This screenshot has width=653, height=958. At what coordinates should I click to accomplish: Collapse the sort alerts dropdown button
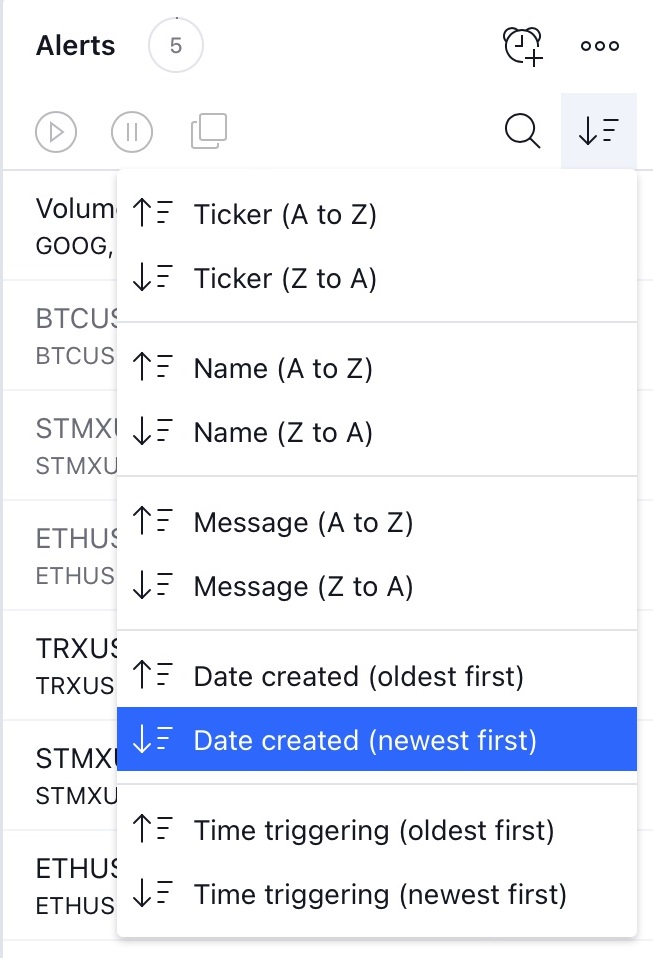(x=599, y=131)
